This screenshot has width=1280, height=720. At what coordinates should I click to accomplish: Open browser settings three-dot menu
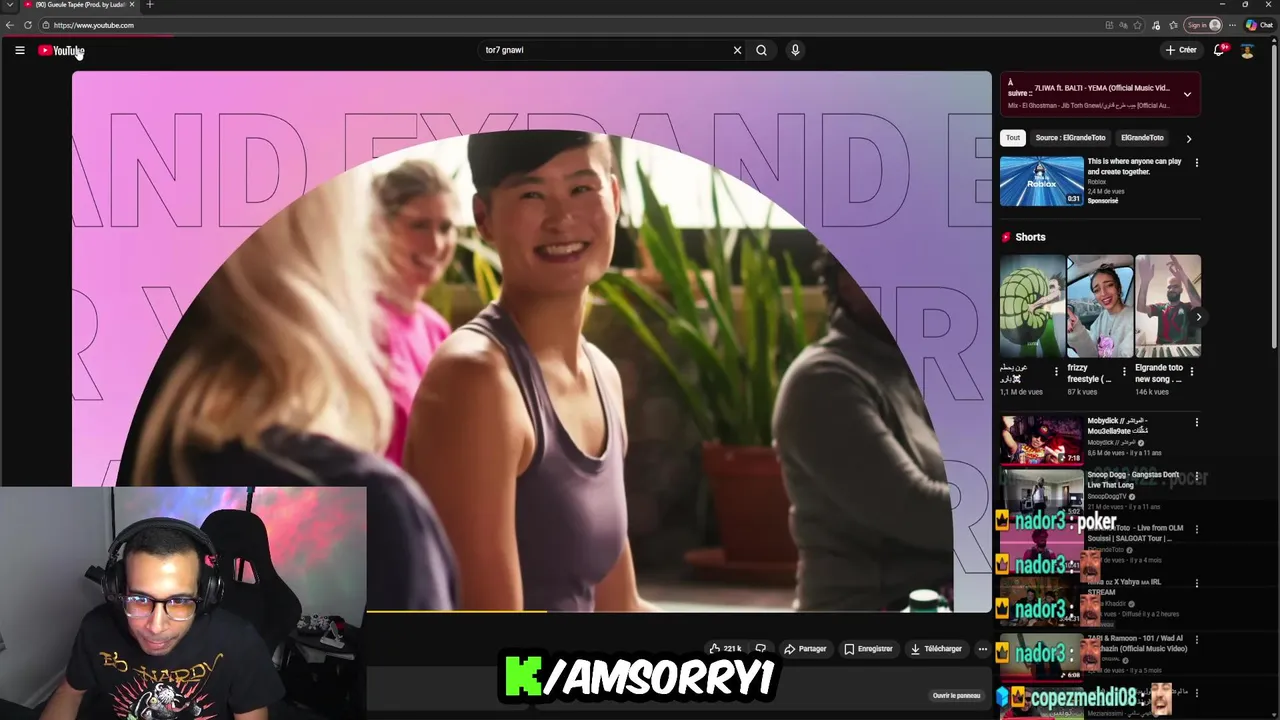[x=1232, y=25]
